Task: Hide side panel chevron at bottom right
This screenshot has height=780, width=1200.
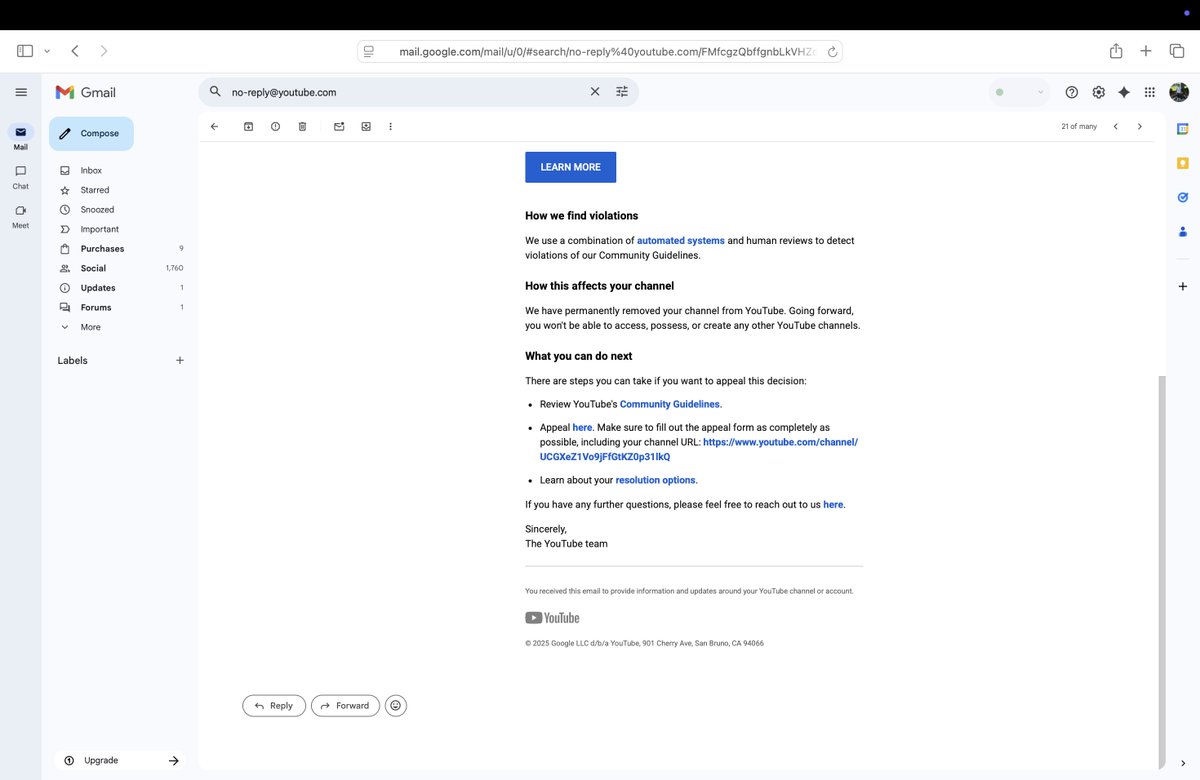Action: pos(1183,764)
